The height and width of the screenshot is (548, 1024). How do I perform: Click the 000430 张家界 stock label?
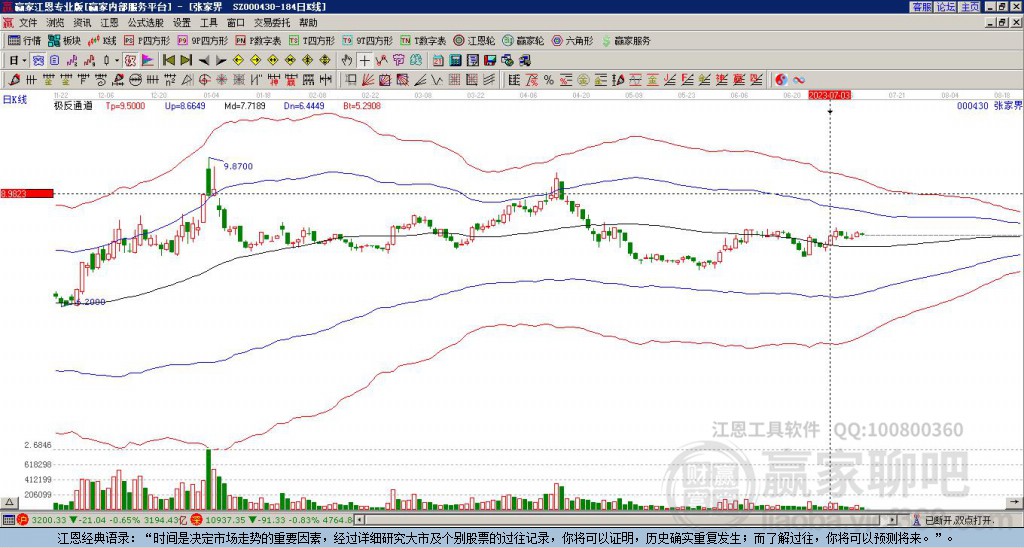[990, 106]
